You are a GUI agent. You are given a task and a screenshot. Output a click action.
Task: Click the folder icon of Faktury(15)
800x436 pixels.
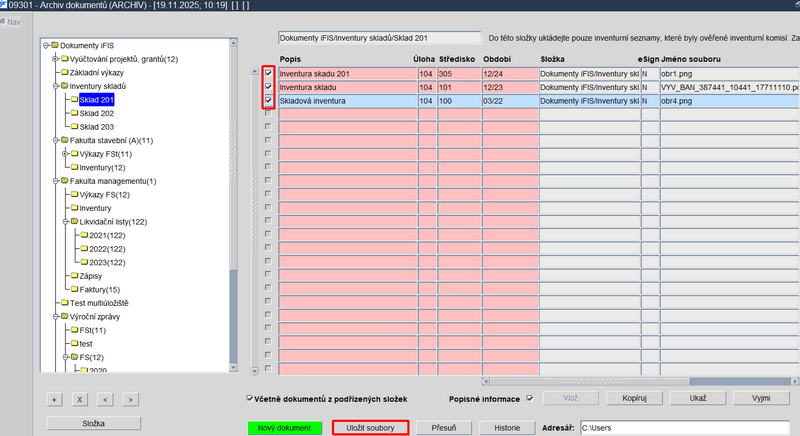pos(74,289)
